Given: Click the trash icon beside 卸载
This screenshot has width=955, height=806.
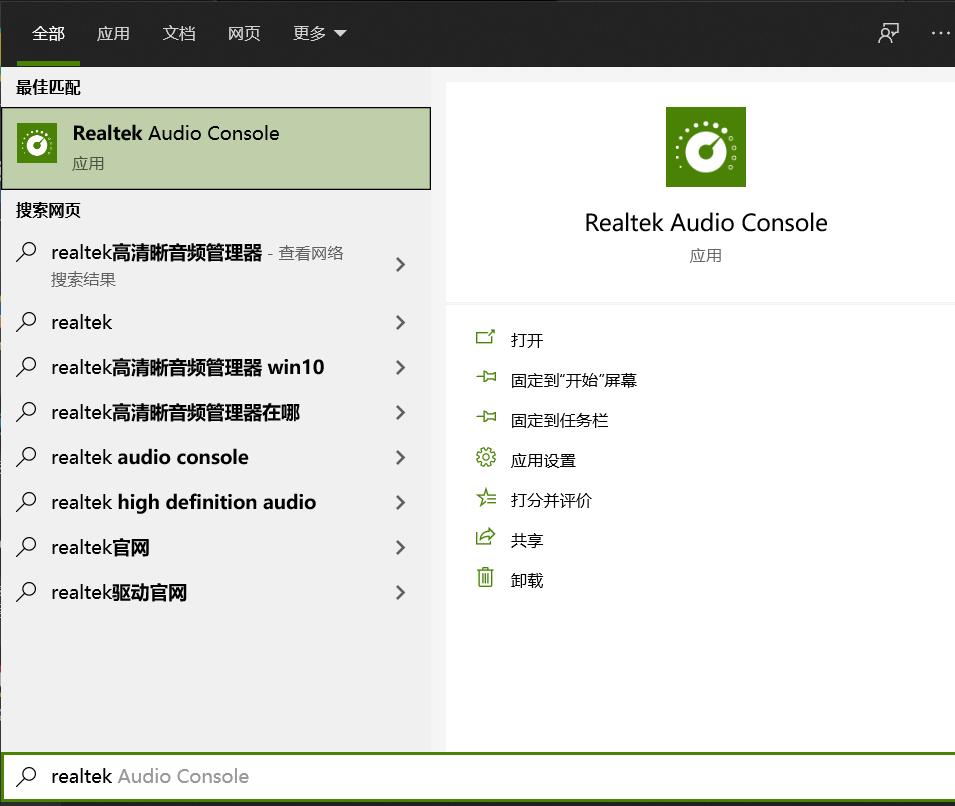Looking at the screenshot, I should (x=486, y=579).
